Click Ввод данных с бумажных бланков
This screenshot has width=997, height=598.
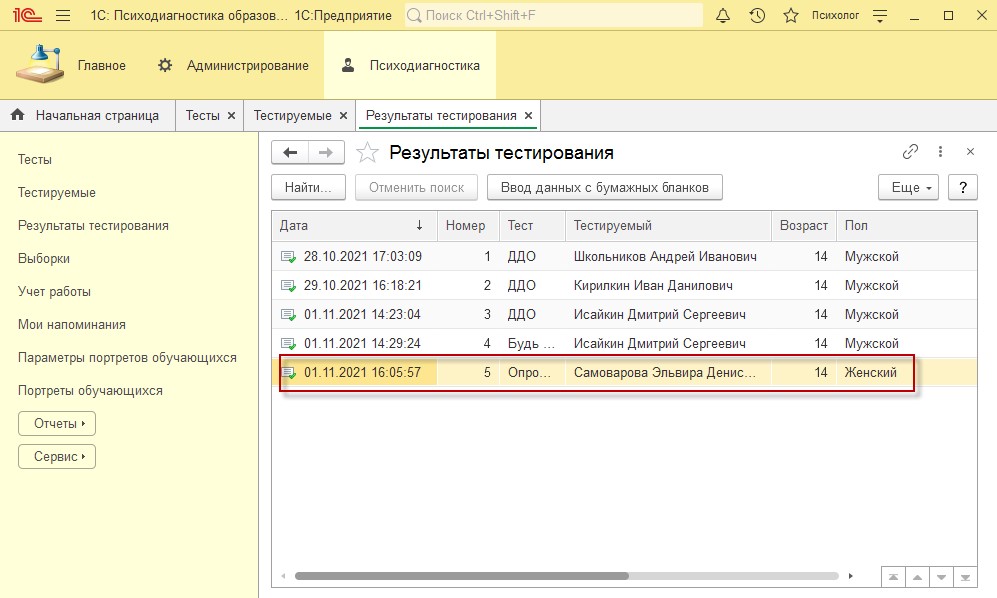point(605,187)
